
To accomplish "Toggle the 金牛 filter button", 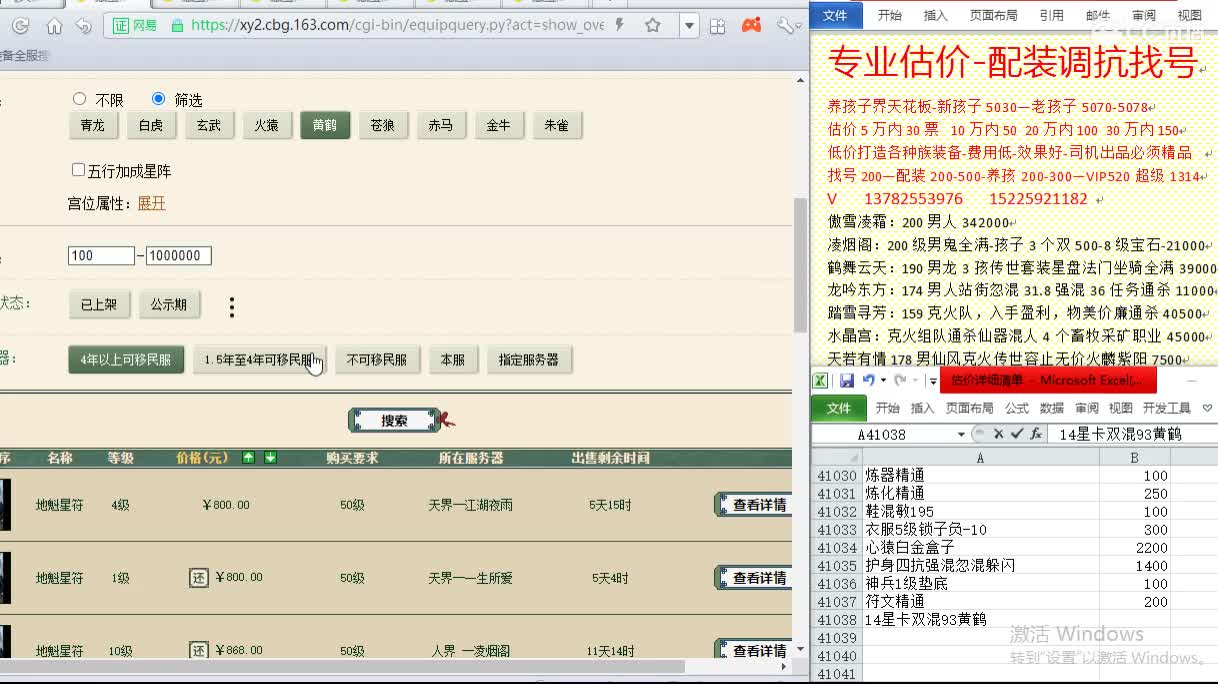I will (499, 125).
